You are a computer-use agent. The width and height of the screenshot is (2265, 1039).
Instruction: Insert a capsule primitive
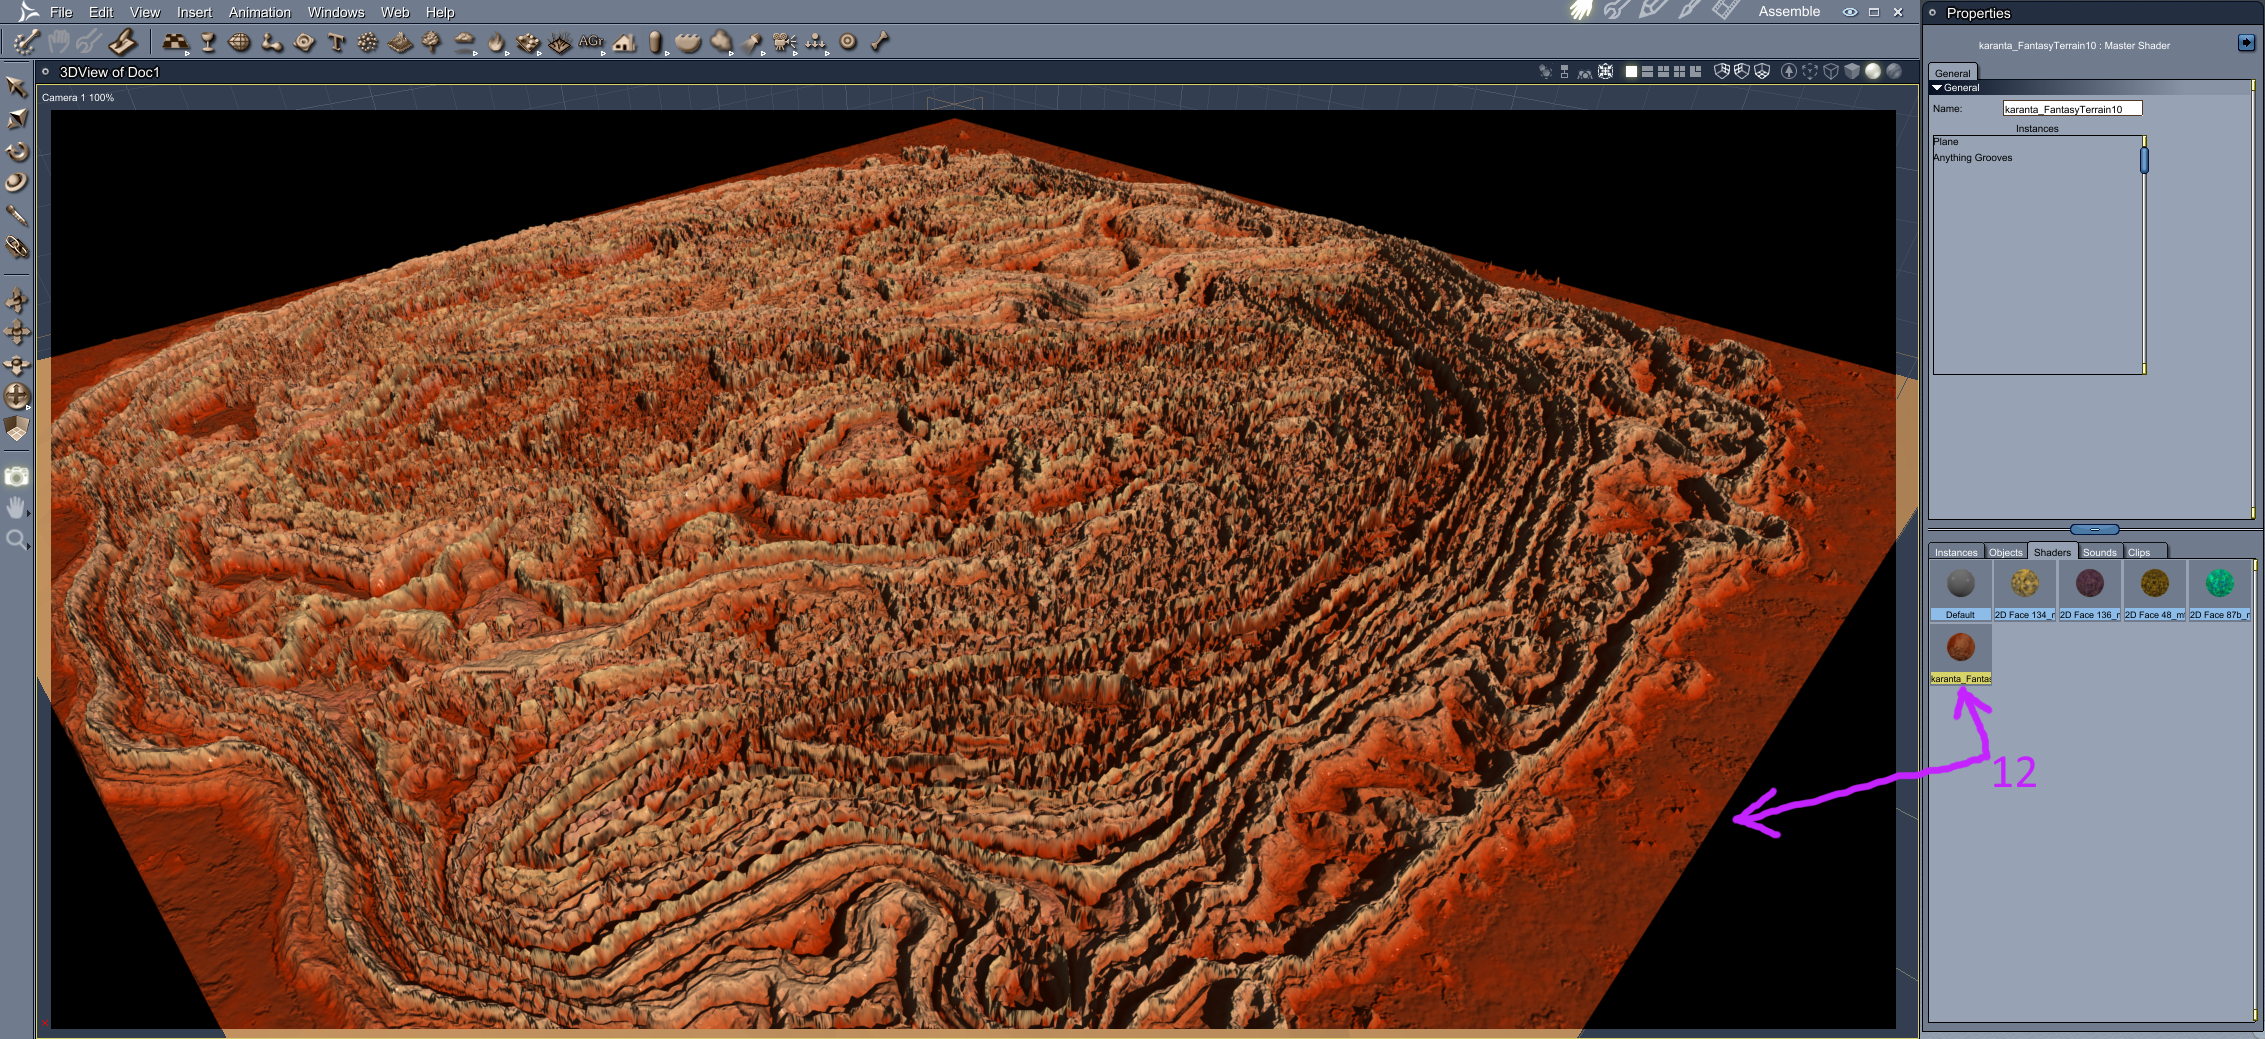pyautogui.click(x=656, y=42)
